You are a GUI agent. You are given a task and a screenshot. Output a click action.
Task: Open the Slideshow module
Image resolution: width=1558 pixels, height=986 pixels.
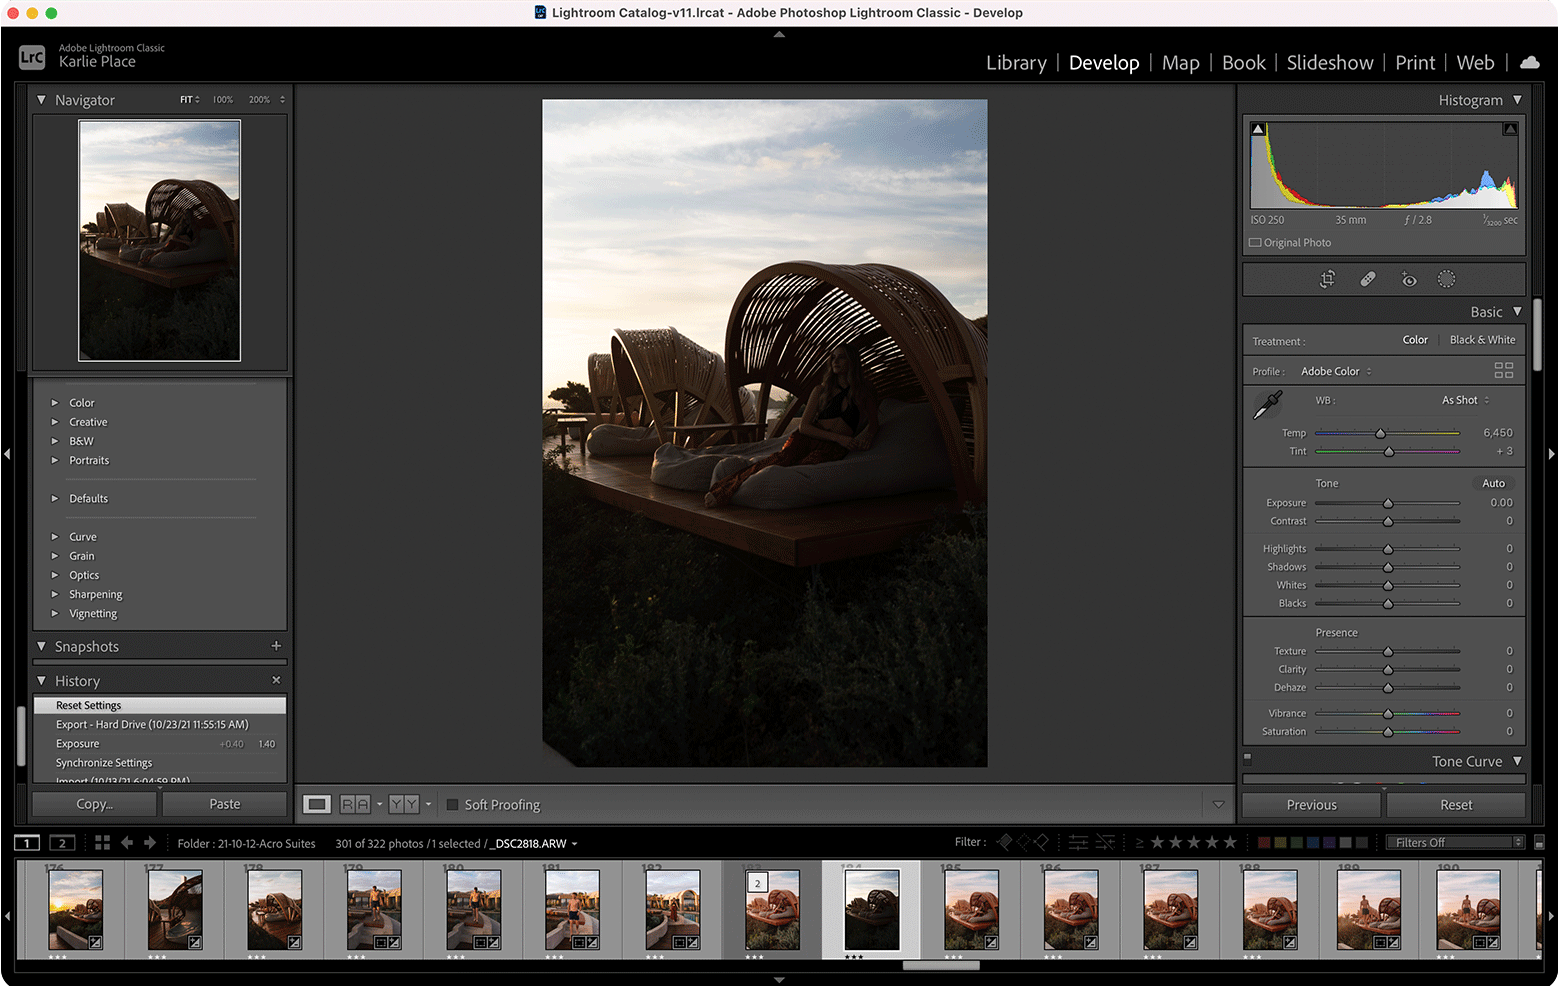(x=1329, y=63)
